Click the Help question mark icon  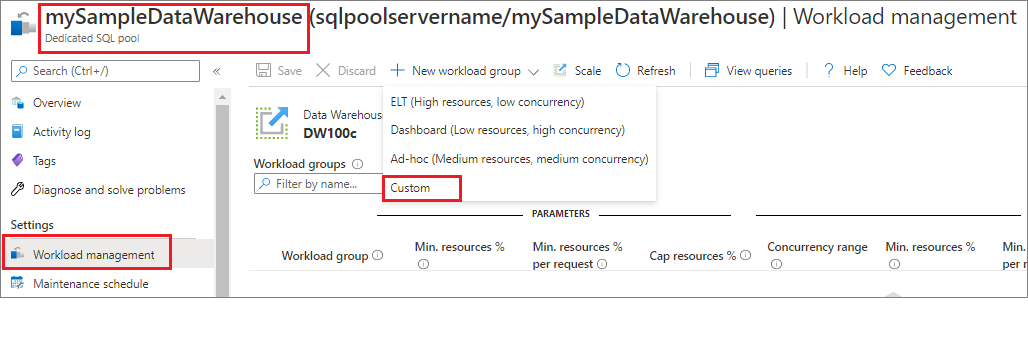click(x=829, y=70)
